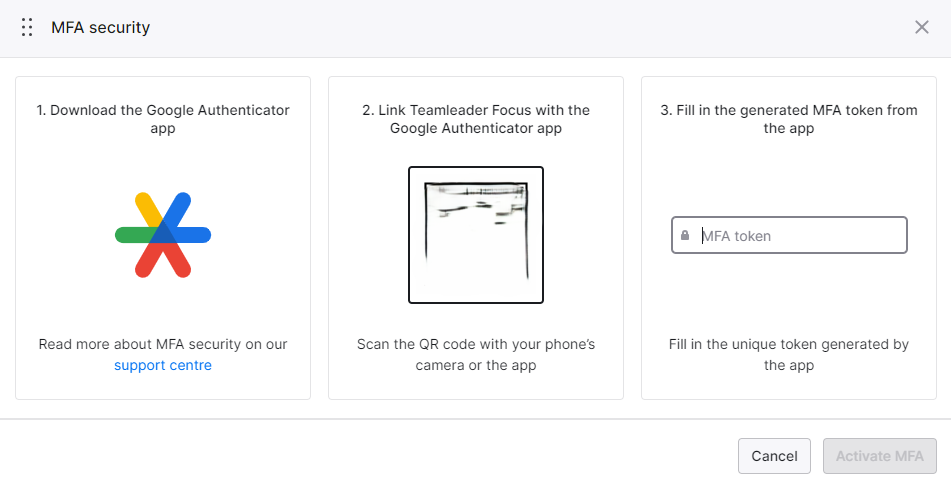Select the step 2 Link Teamleader Focus heading

click(476, 119)
